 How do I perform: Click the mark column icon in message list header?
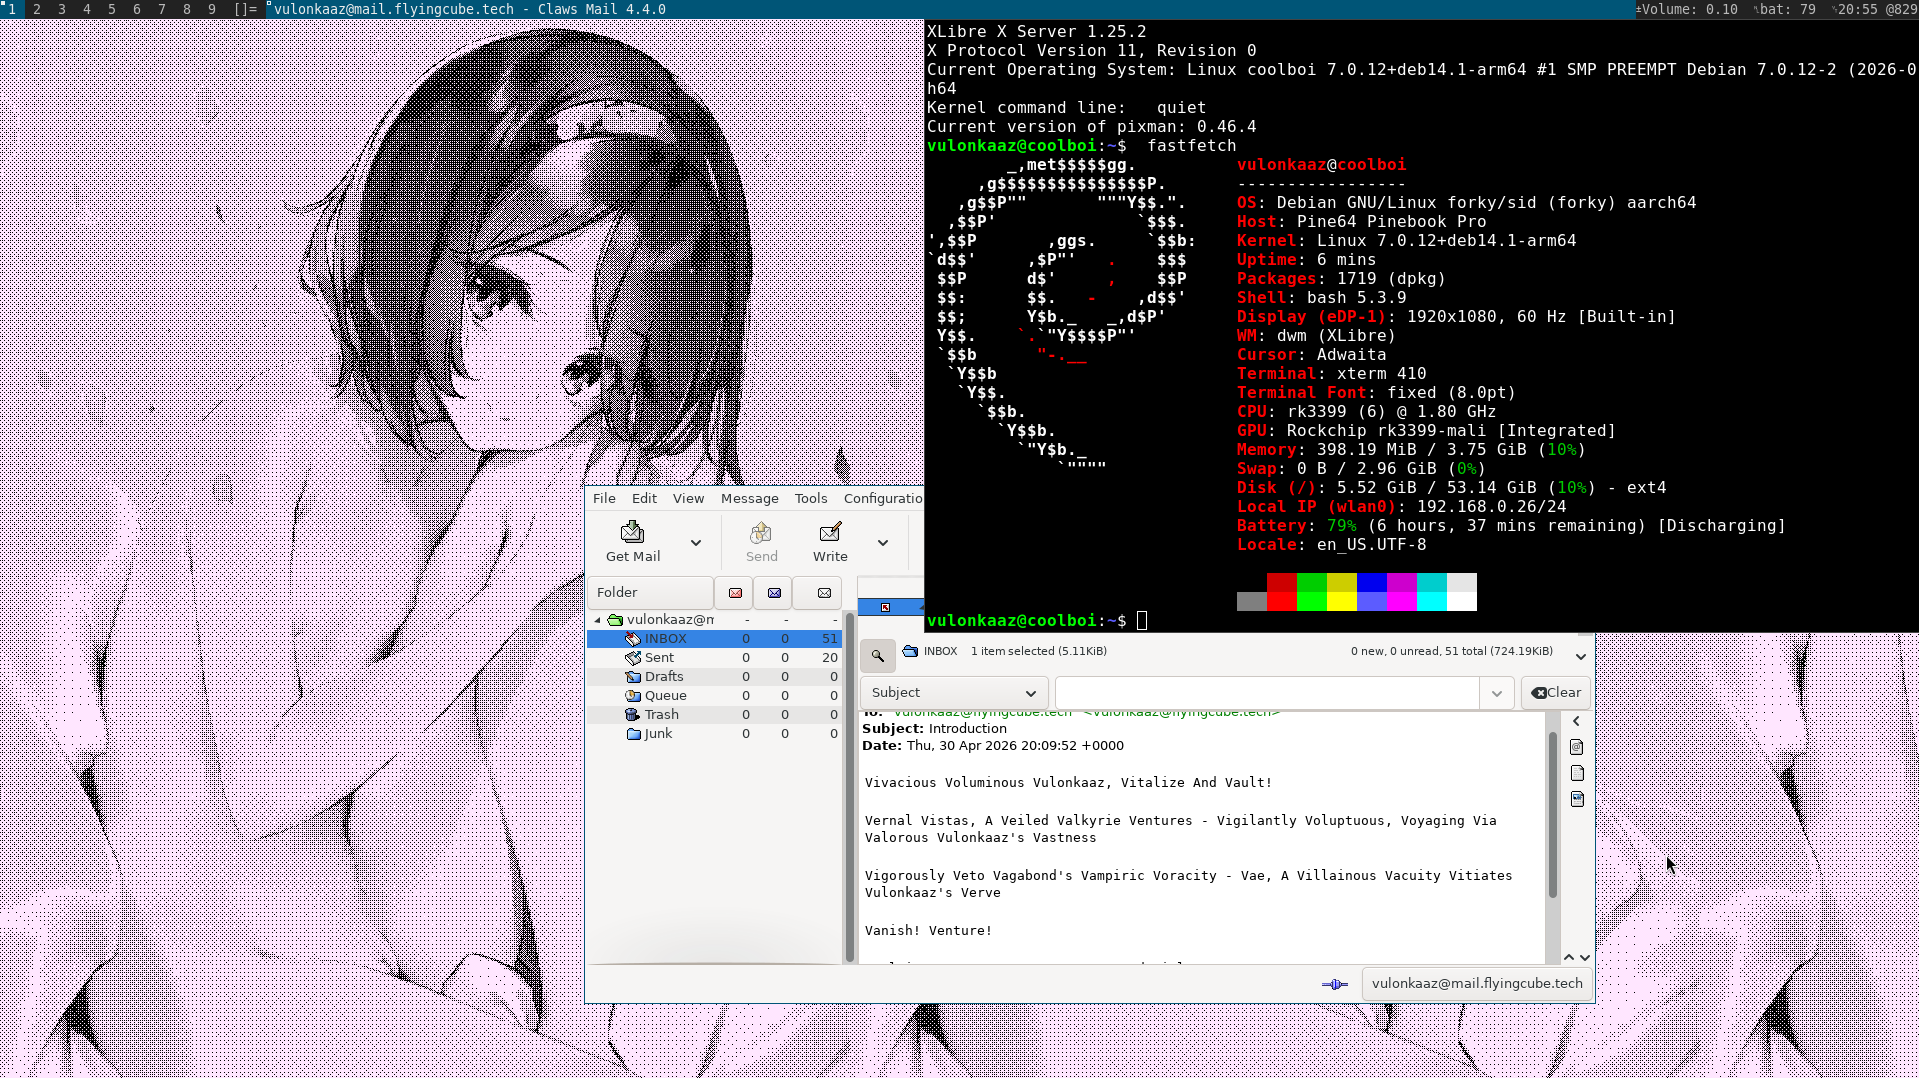click(885, 607)
